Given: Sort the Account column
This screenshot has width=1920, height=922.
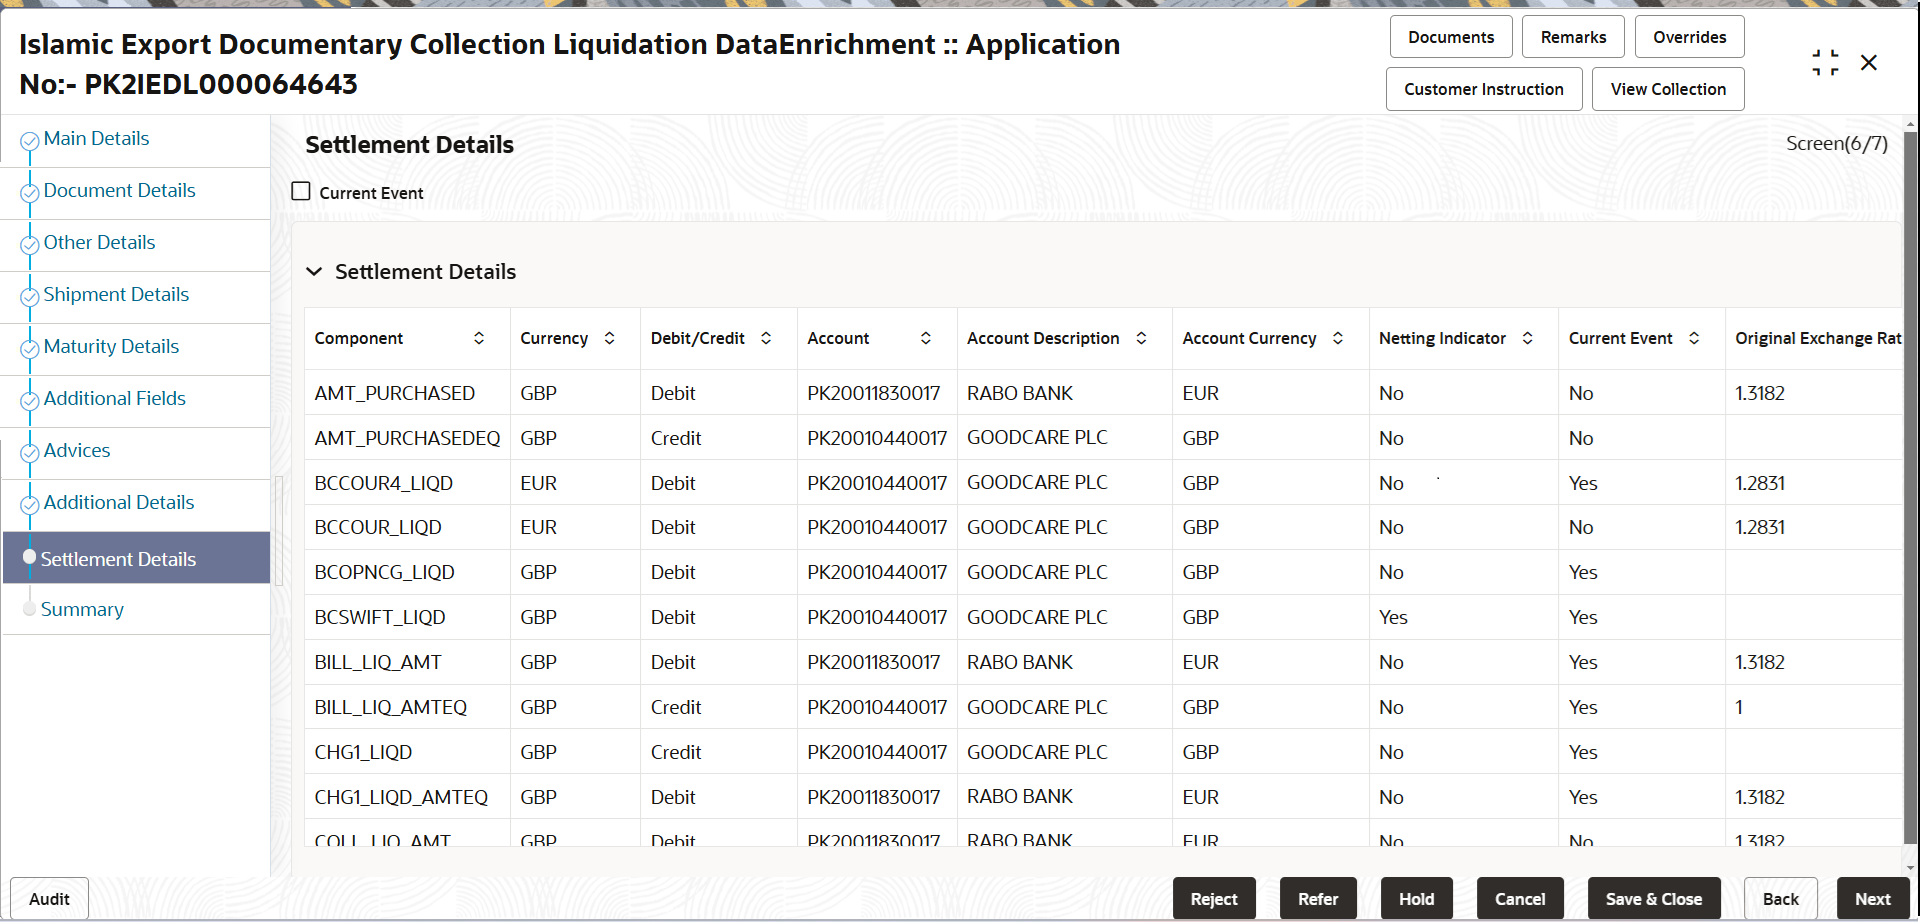Looking at the screenshot, I should [x=926, y=338].
